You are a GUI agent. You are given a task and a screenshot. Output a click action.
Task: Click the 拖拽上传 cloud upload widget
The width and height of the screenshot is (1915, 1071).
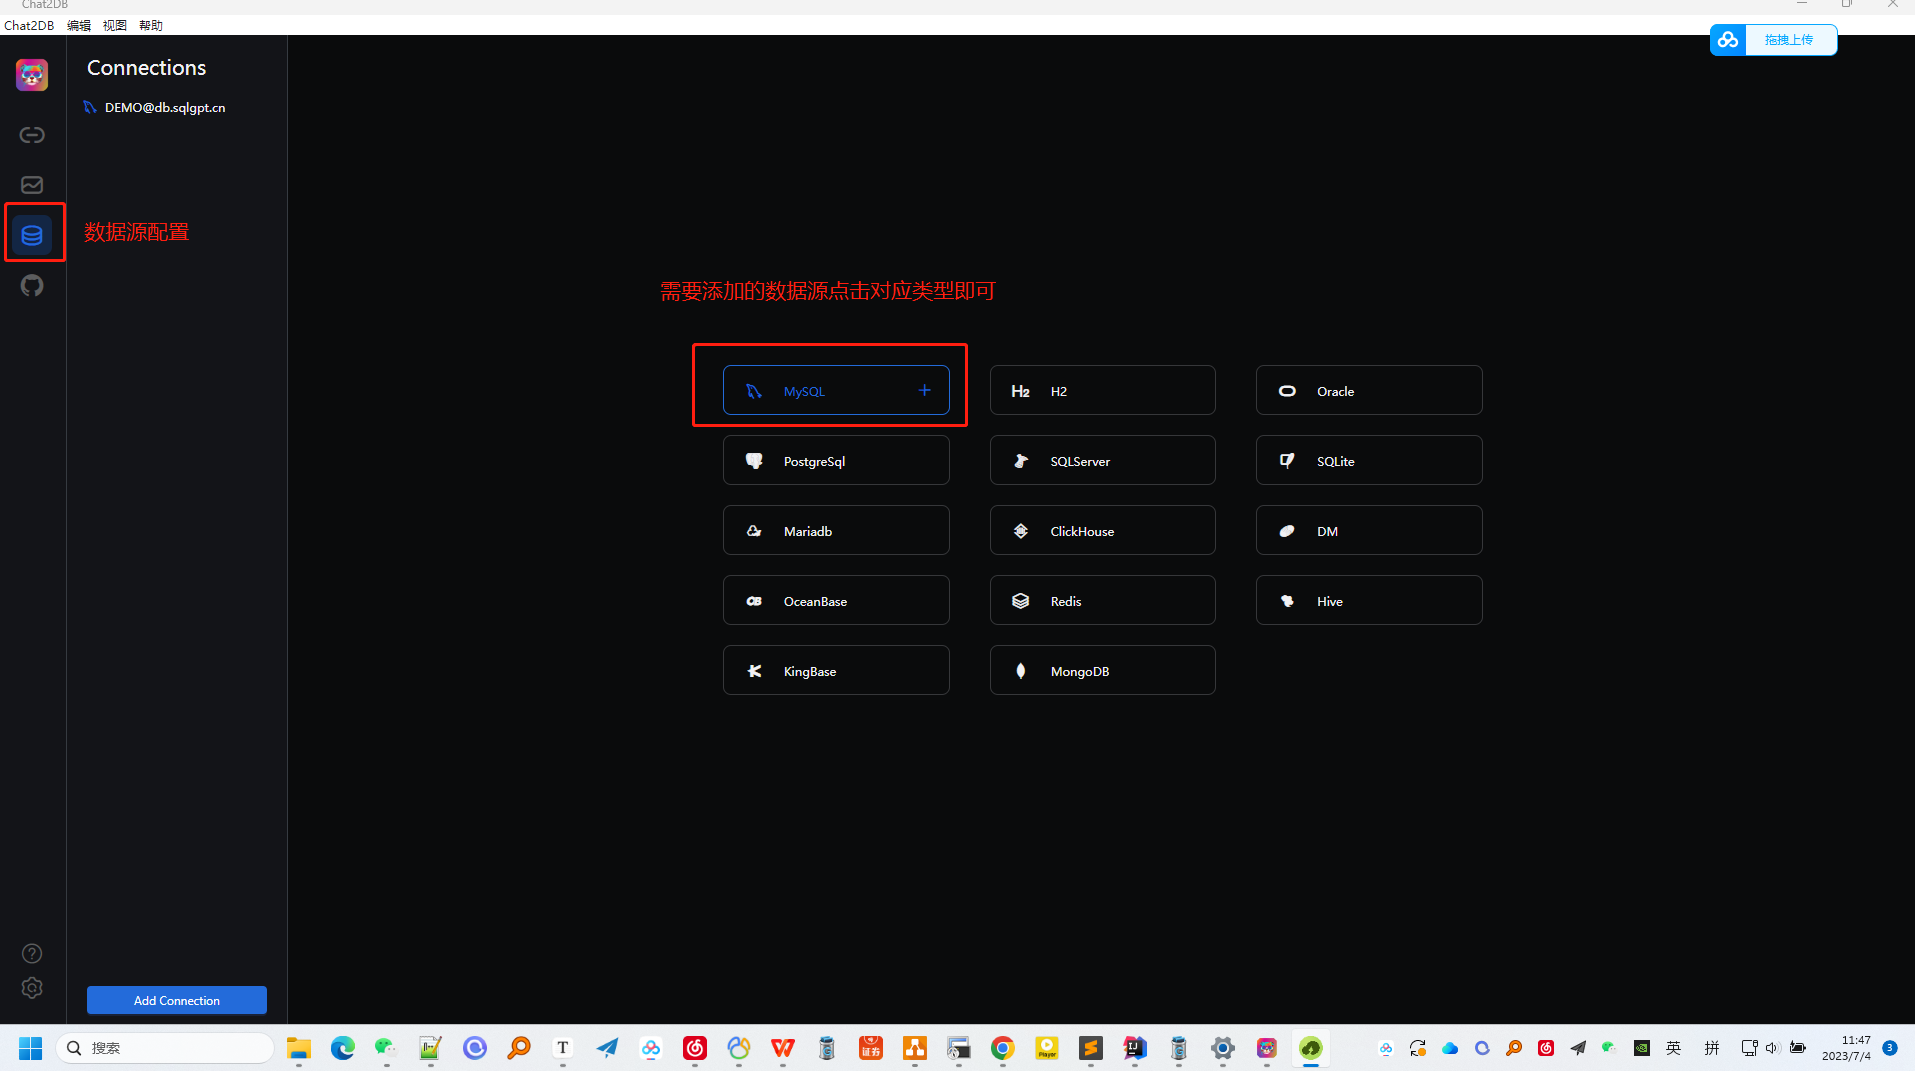pos(1773,40)
